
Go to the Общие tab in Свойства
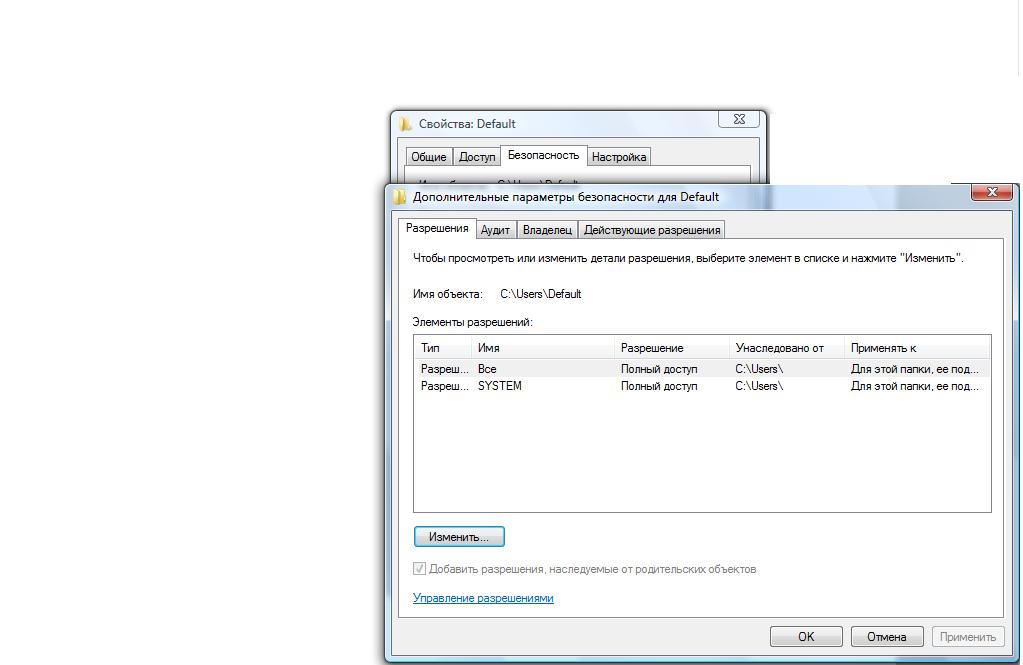click(x=428, y=157)
